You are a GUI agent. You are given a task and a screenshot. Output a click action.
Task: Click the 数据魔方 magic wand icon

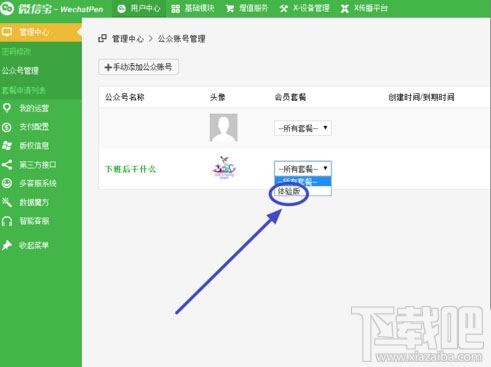coord(7,202)
